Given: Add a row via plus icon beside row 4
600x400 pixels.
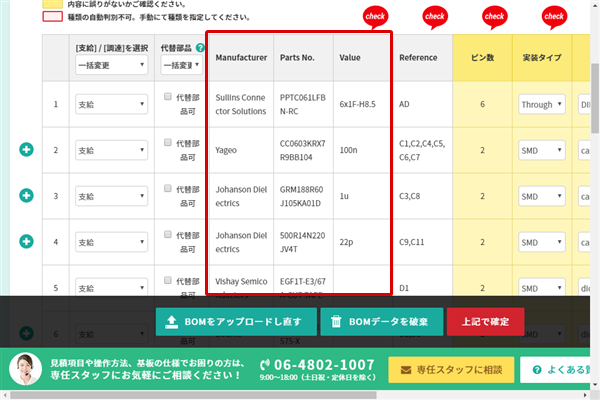Looking at the screenshot, I should pos(26,242).
